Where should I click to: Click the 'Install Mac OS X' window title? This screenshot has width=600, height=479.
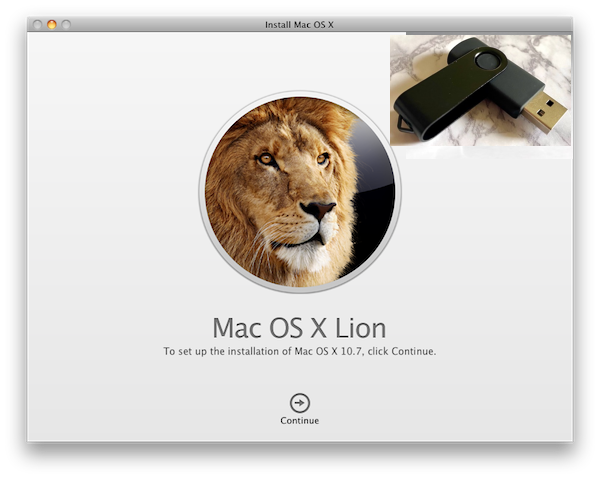click(x=299, y=24)
